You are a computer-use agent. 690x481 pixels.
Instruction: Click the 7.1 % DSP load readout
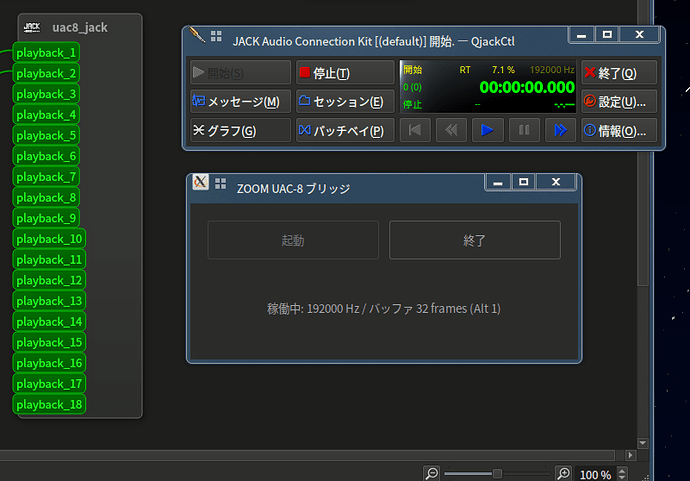click(503, 70)
